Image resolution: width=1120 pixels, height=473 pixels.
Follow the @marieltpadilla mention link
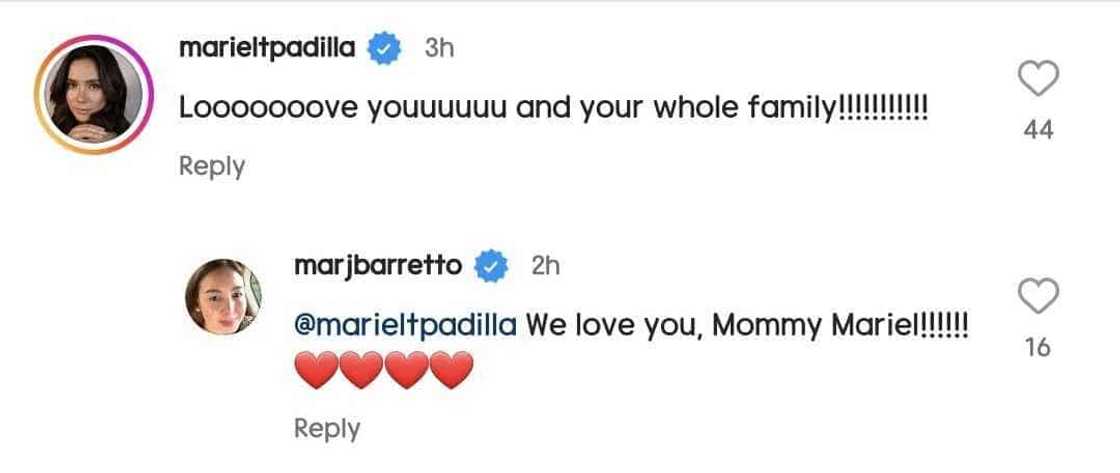point(405,325)
